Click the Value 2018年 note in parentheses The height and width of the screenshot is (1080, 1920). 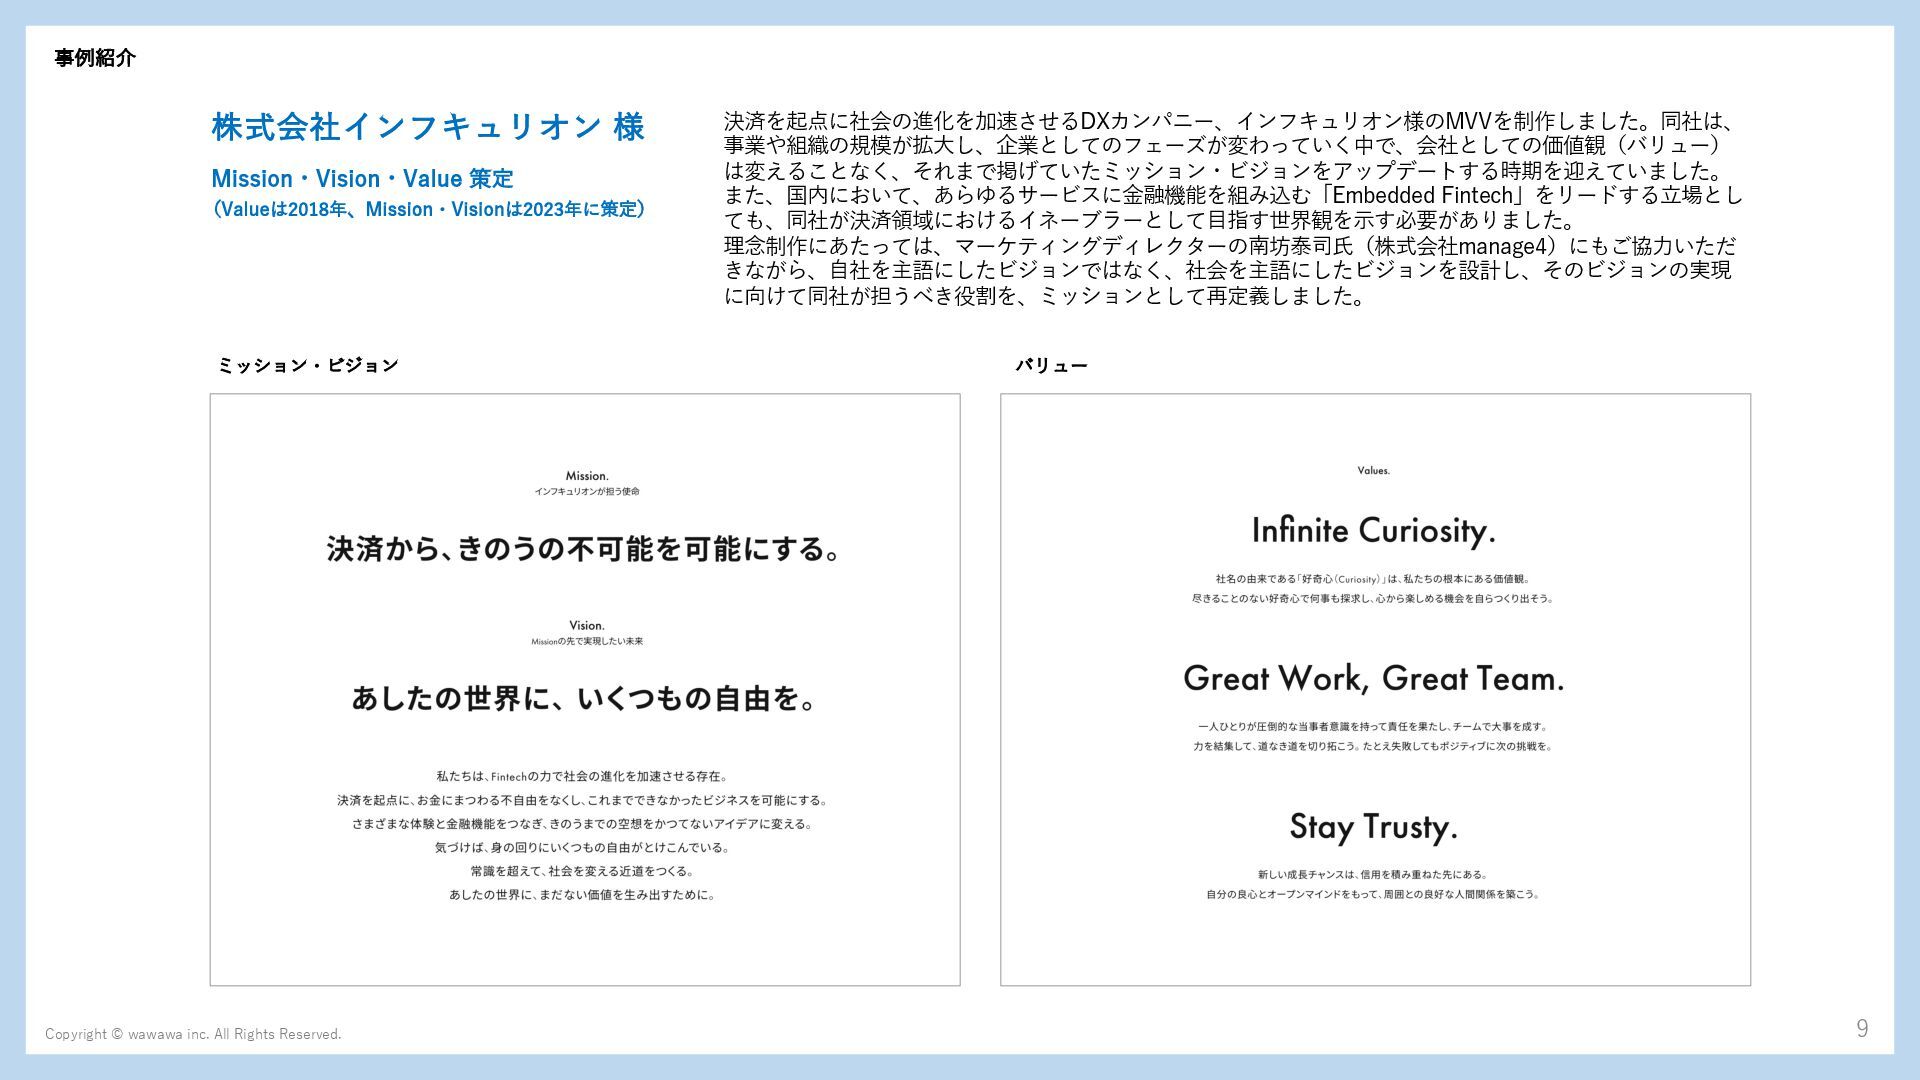coord(428,209)
